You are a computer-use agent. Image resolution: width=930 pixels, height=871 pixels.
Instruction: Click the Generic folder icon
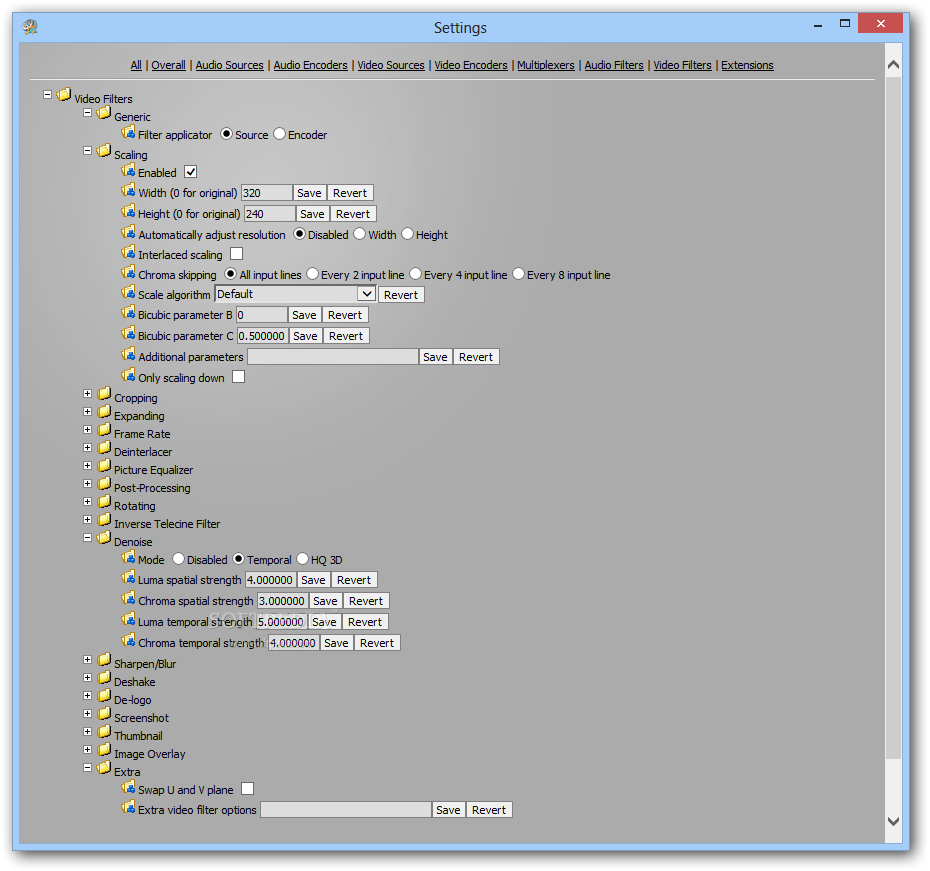point(104,113)
